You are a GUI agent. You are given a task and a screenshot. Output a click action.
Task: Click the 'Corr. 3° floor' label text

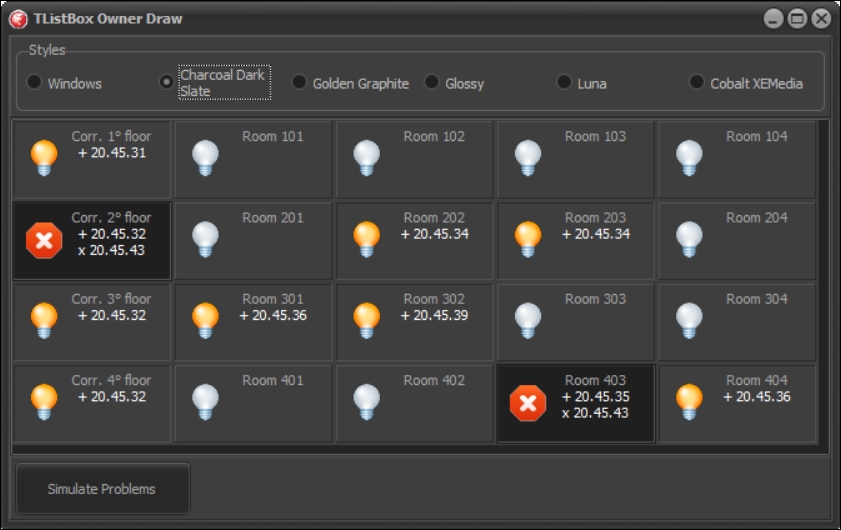(x=111, y=299)
